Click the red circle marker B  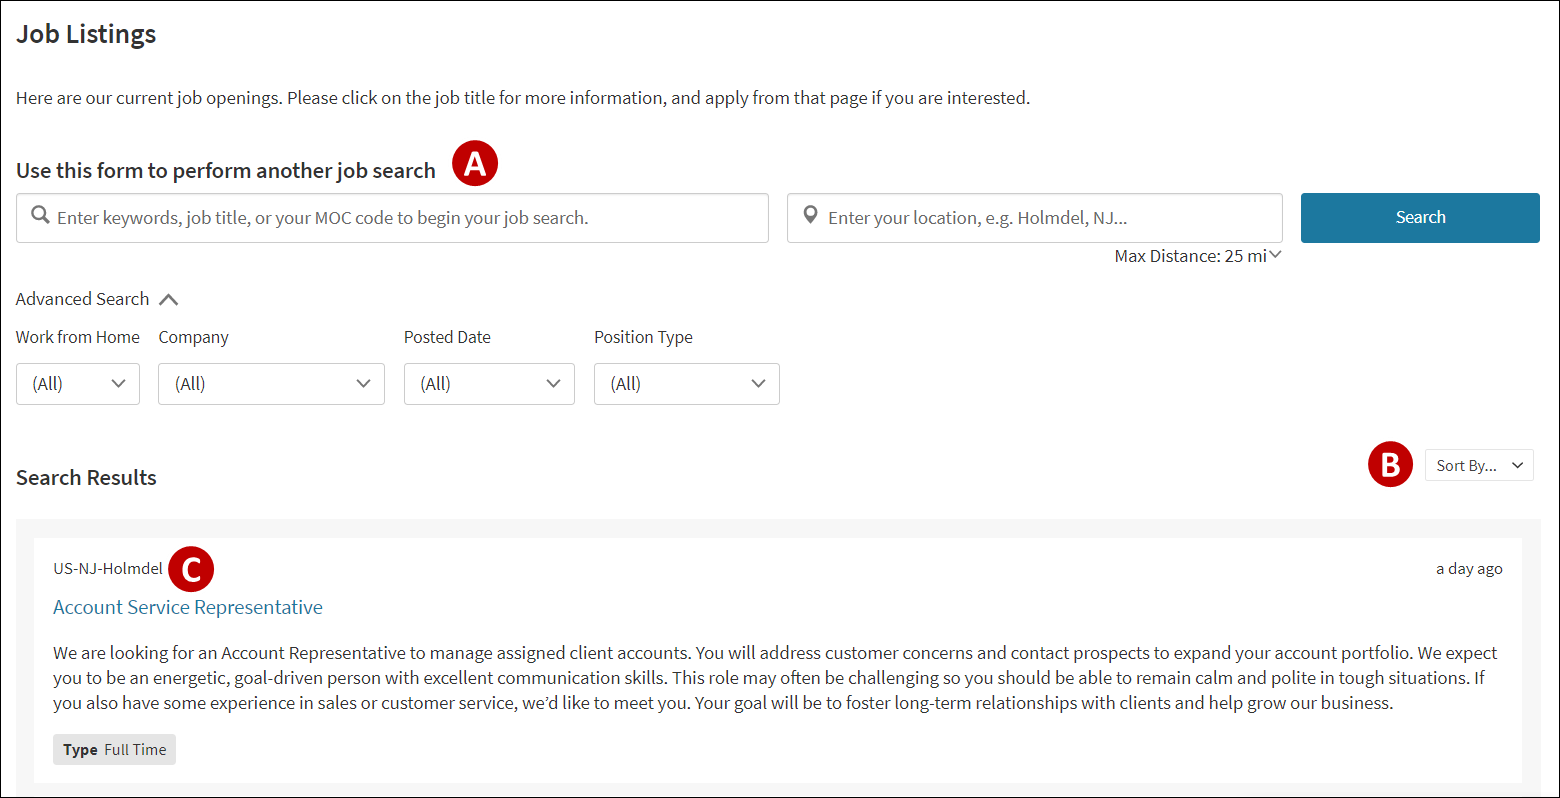[1390, 465]
